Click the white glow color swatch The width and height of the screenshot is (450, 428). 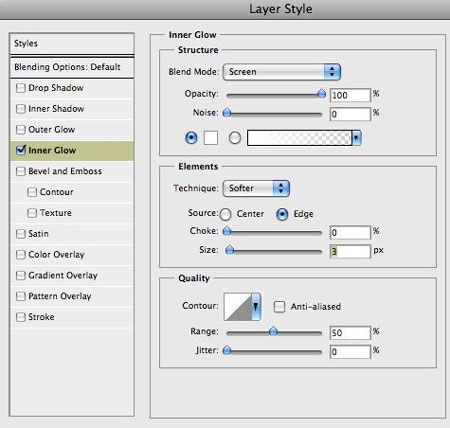point(211,138)
